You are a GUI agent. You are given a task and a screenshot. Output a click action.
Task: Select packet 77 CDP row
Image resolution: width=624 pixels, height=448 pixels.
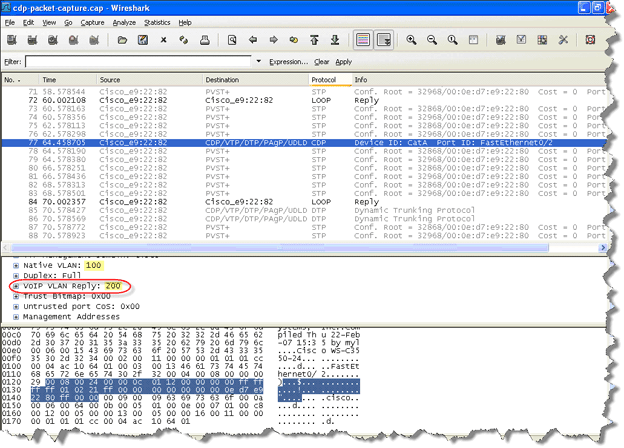304,142
